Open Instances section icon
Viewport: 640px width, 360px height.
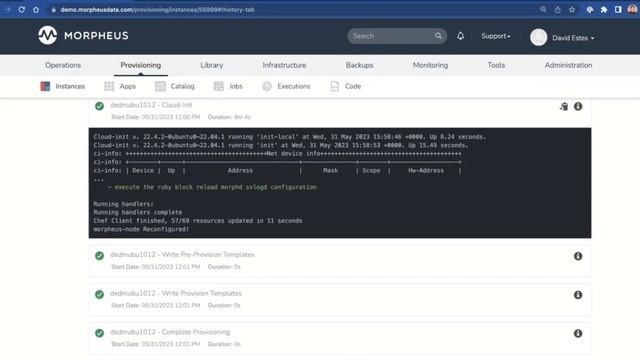(45, 86)
